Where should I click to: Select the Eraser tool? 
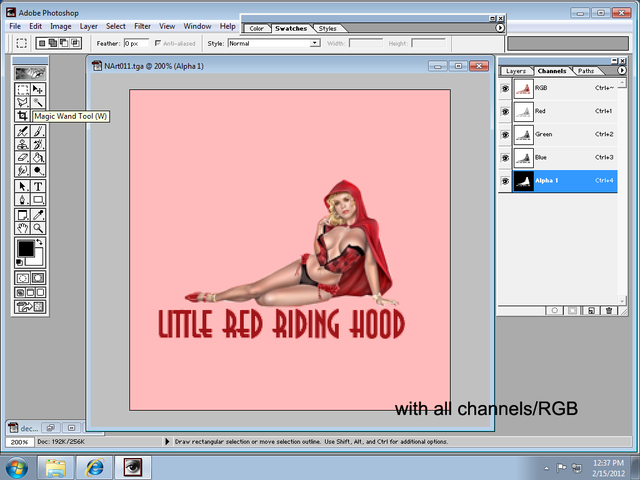click(22, 157)
